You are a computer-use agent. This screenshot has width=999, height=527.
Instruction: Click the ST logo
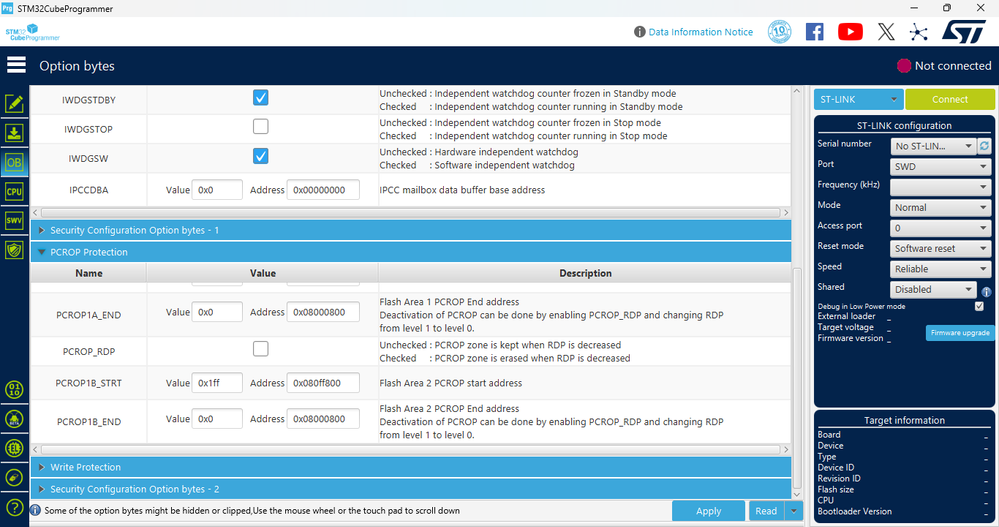964,31
